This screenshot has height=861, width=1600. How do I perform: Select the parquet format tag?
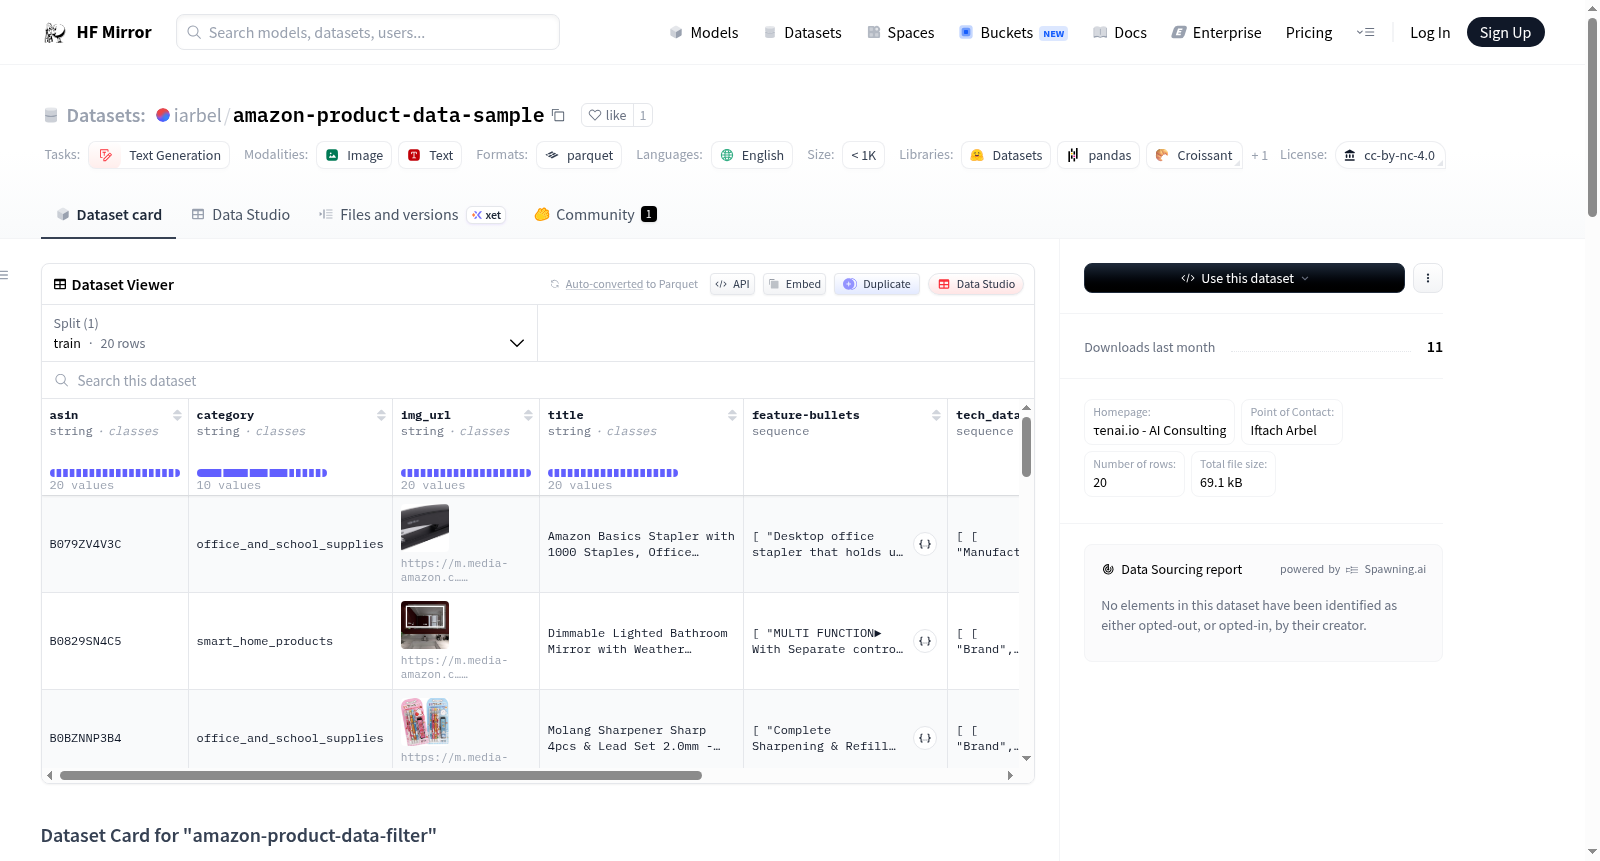click(x=579, y=155)
